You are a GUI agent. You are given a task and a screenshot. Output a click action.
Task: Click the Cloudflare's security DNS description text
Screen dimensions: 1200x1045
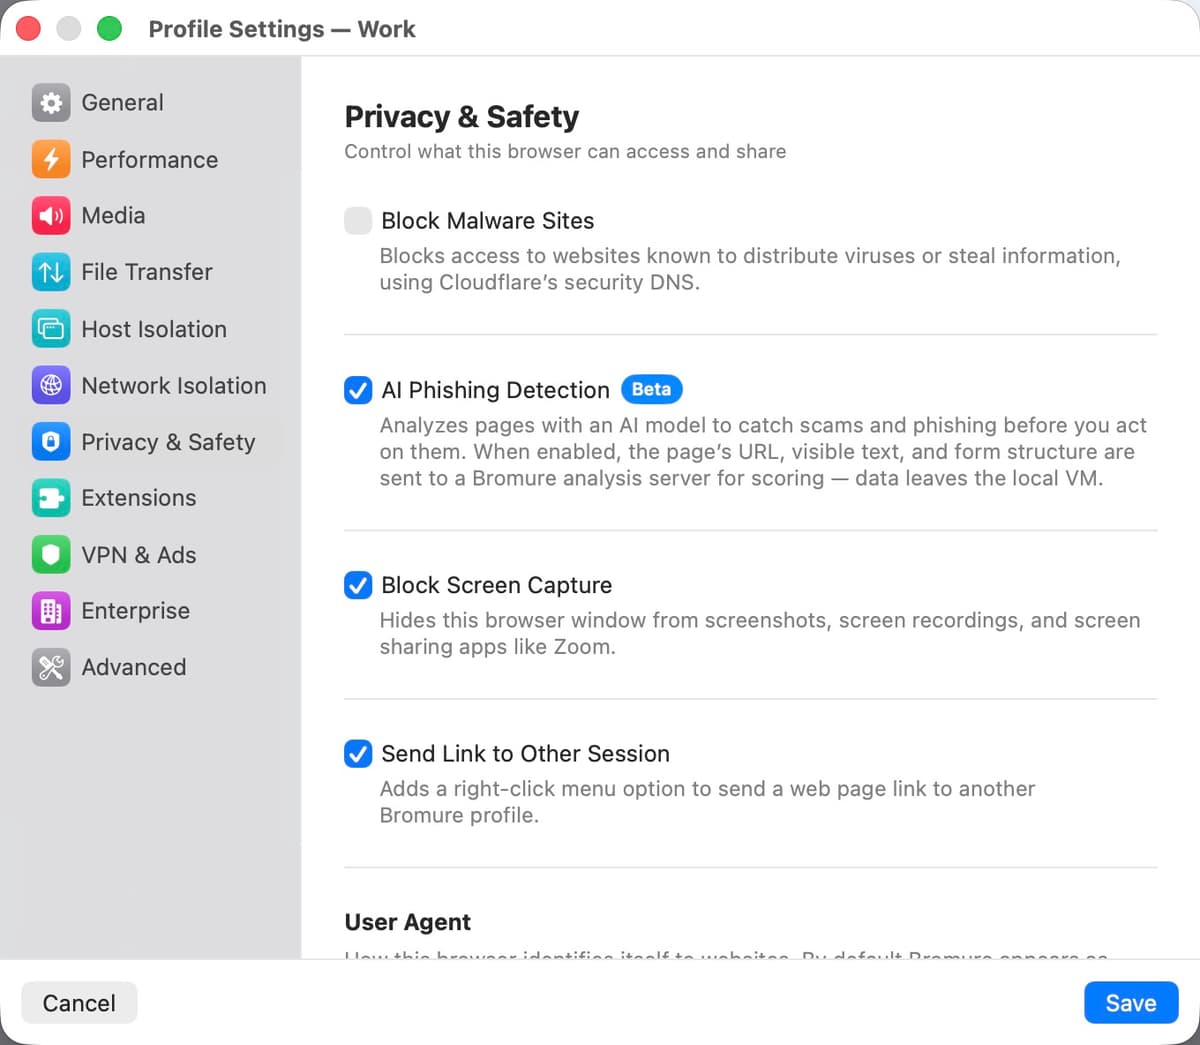click(750, 269)
